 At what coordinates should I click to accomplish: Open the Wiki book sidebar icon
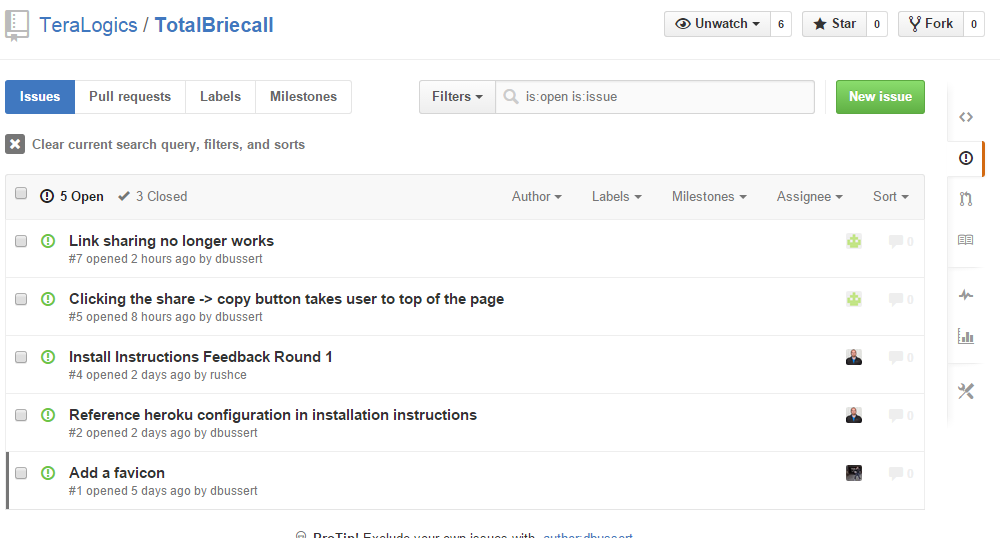click(965, 240)
